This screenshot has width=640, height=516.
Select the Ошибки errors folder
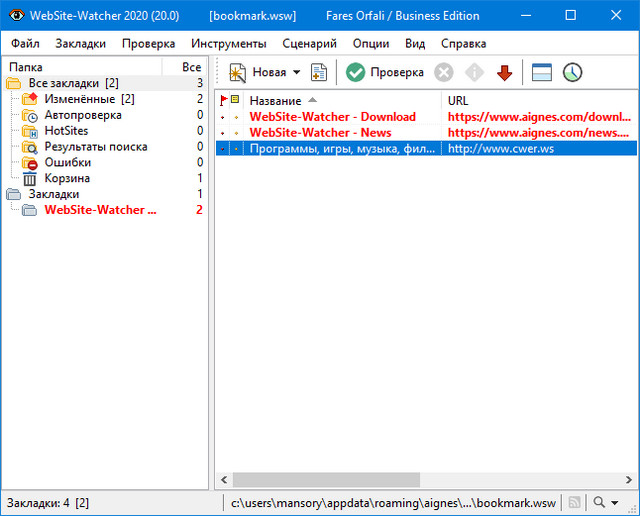[67, 163]
